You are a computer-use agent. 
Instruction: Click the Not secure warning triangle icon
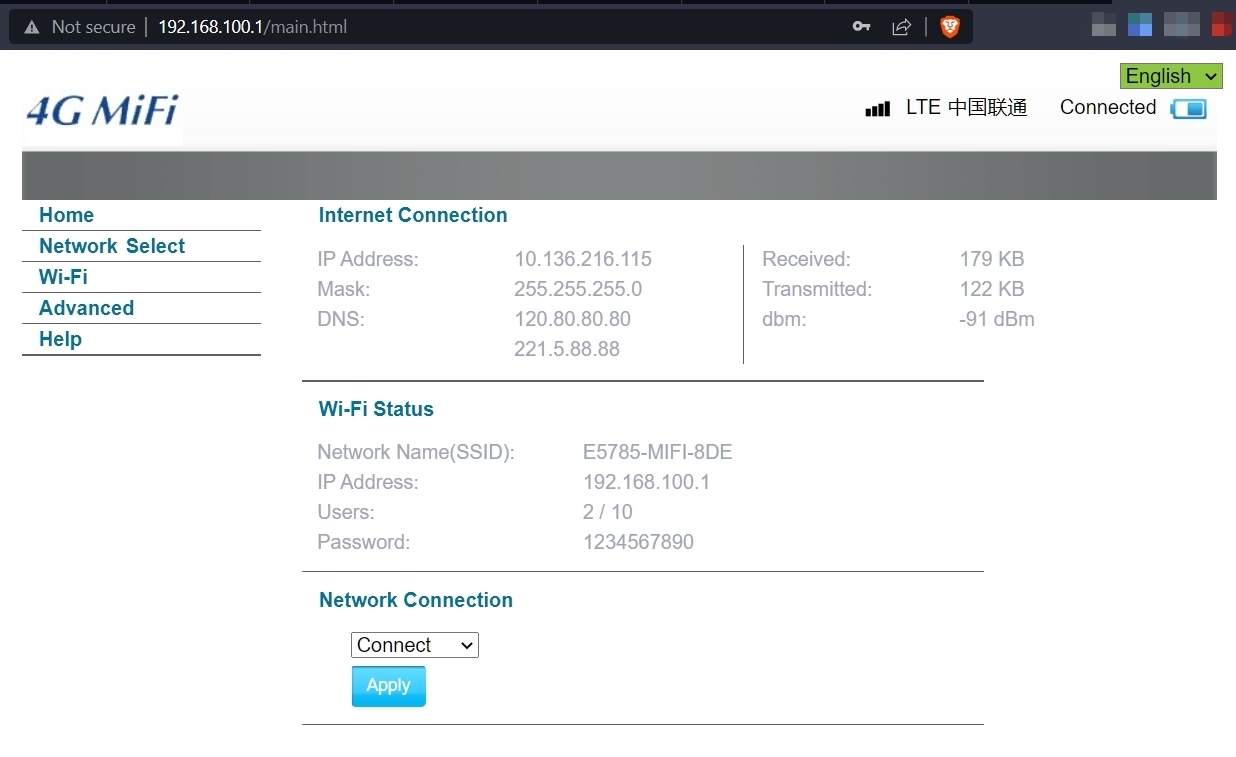click(32, 27)
